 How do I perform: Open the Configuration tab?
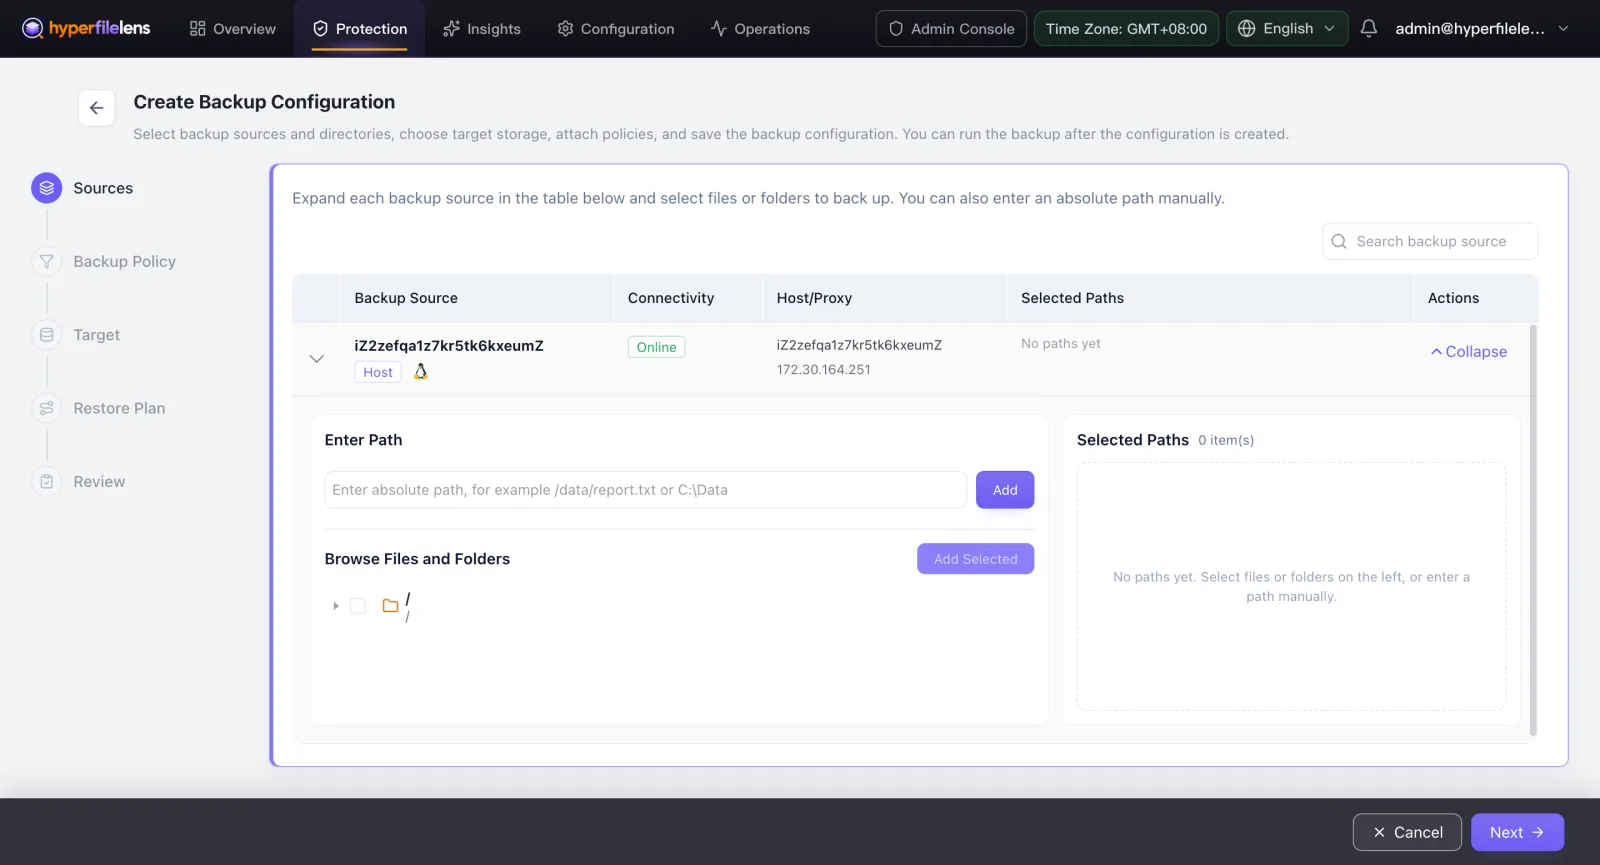615,28
